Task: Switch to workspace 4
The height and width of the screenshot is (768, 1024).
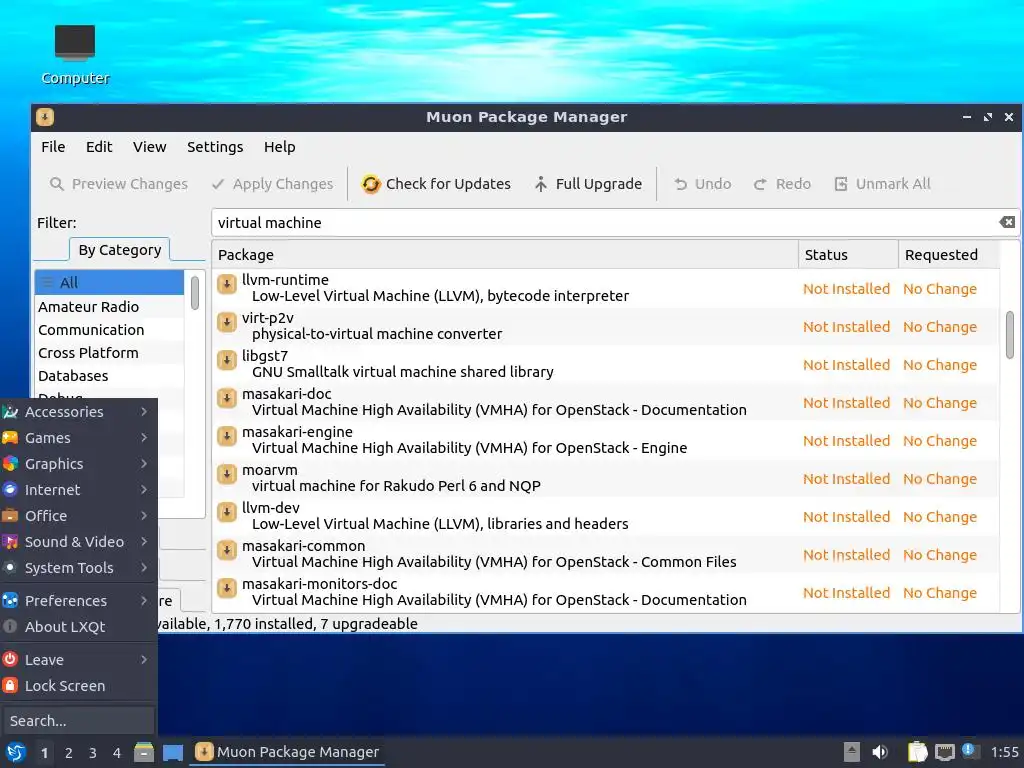Action: 117,753
